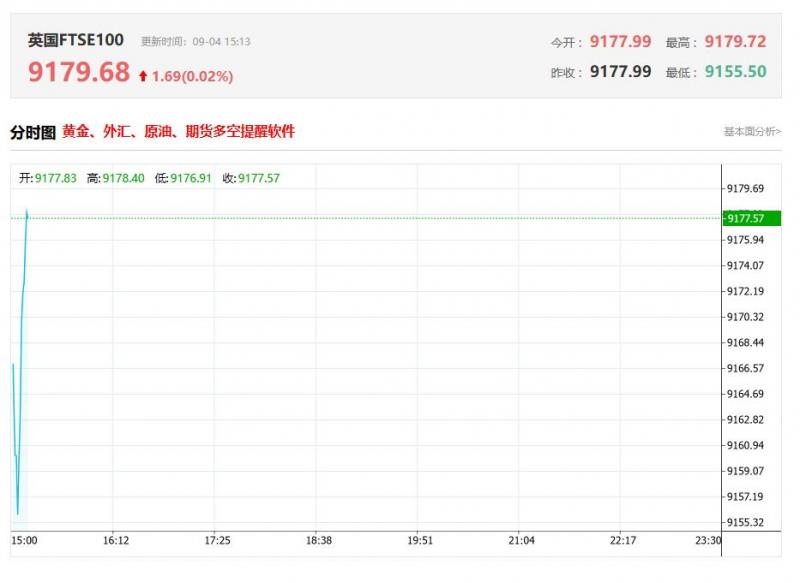Click the 23:30 time axis label
This screenshot has width=800, height=583.
[708, 540]
